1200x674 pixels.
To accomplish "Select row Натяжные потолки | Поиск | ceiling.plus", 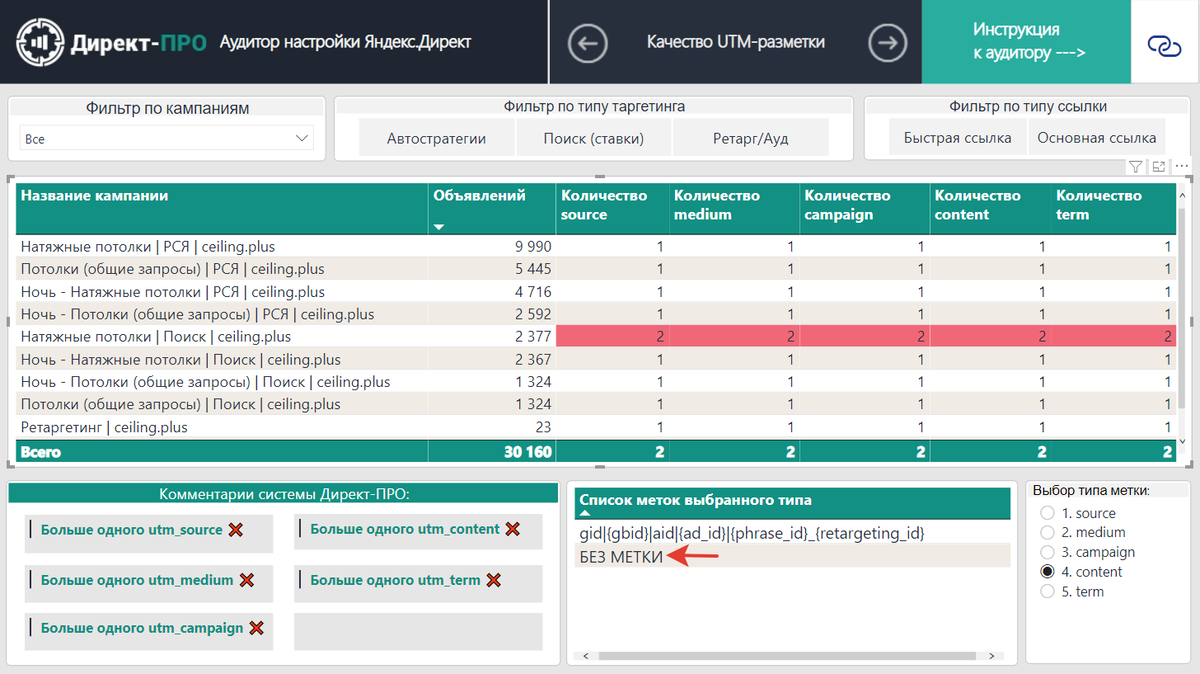I will pyautogui.click(x=596, y=337).
